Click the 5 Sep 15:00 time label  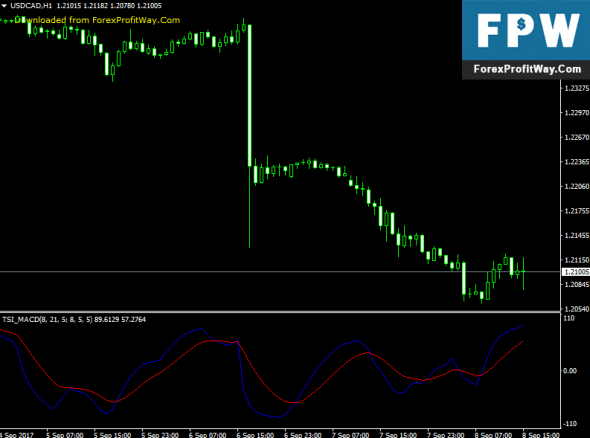point(112,435)
